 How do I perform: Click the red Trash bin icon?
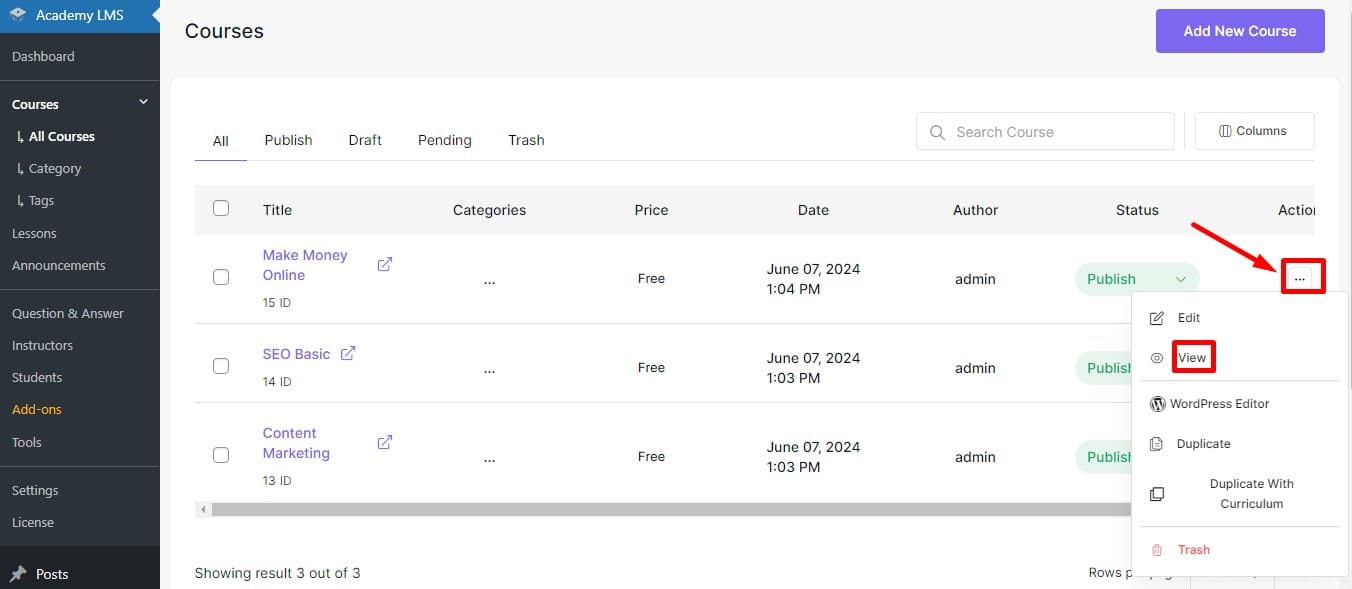1157,550
